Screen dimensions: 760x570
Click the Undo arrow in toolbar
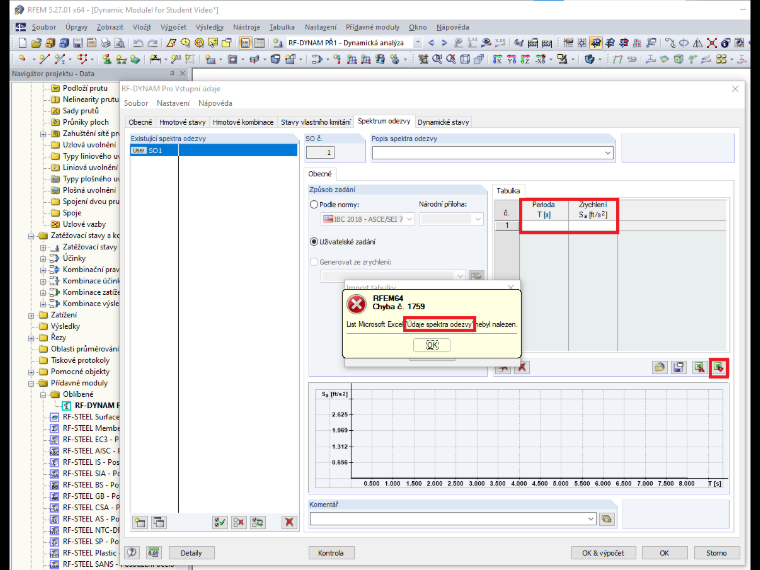click(x=138, y=43)
